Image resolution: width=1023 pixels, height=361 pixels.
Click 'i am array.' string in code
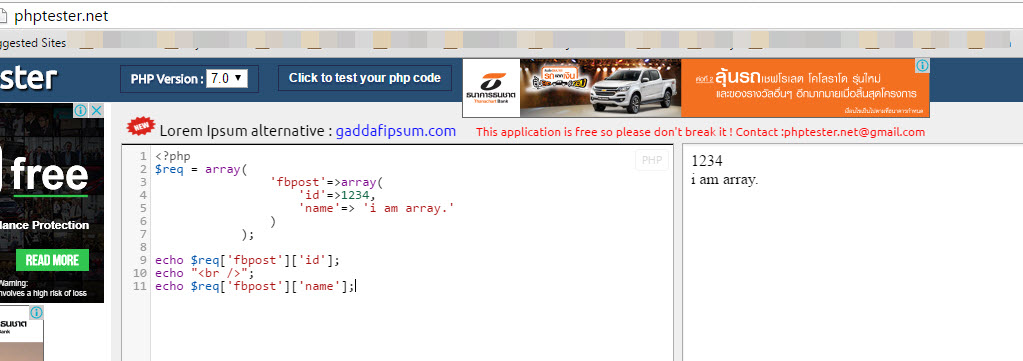tap(408, 209)
